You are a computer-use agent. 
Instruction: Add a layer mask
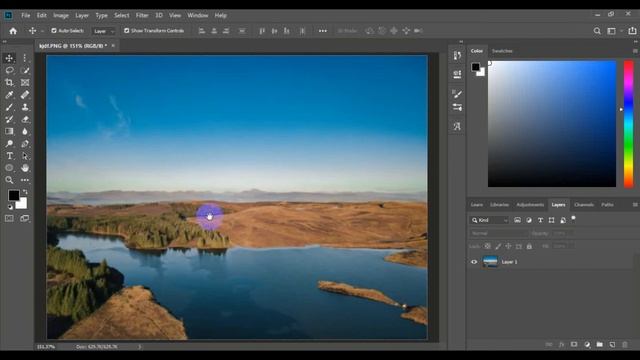click(x=574, y=345)
